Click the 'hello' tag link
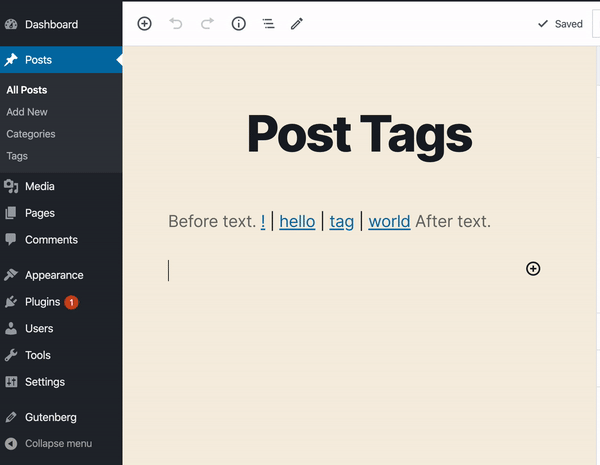600x465 pixels. pos(297,222)
